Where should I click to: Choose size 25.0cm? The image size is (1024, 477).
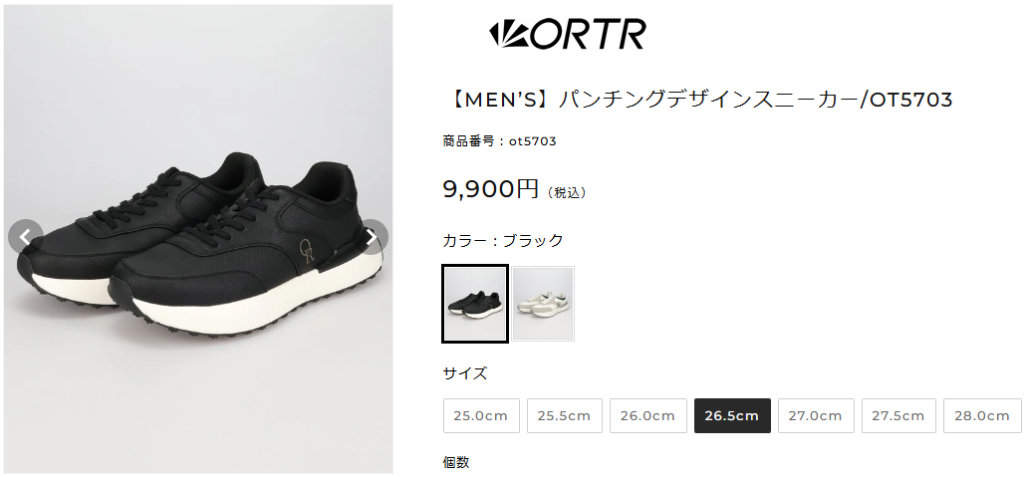[x=481, y=416]
